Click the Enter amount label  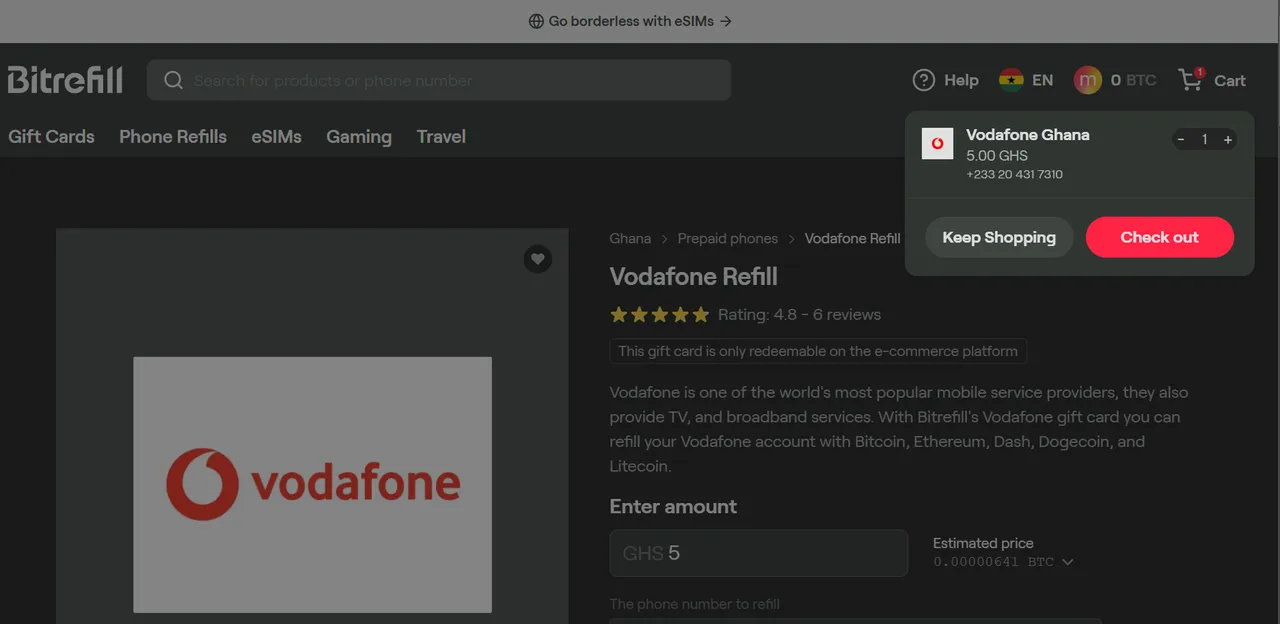pyautogui.click(x=673, y=506)
